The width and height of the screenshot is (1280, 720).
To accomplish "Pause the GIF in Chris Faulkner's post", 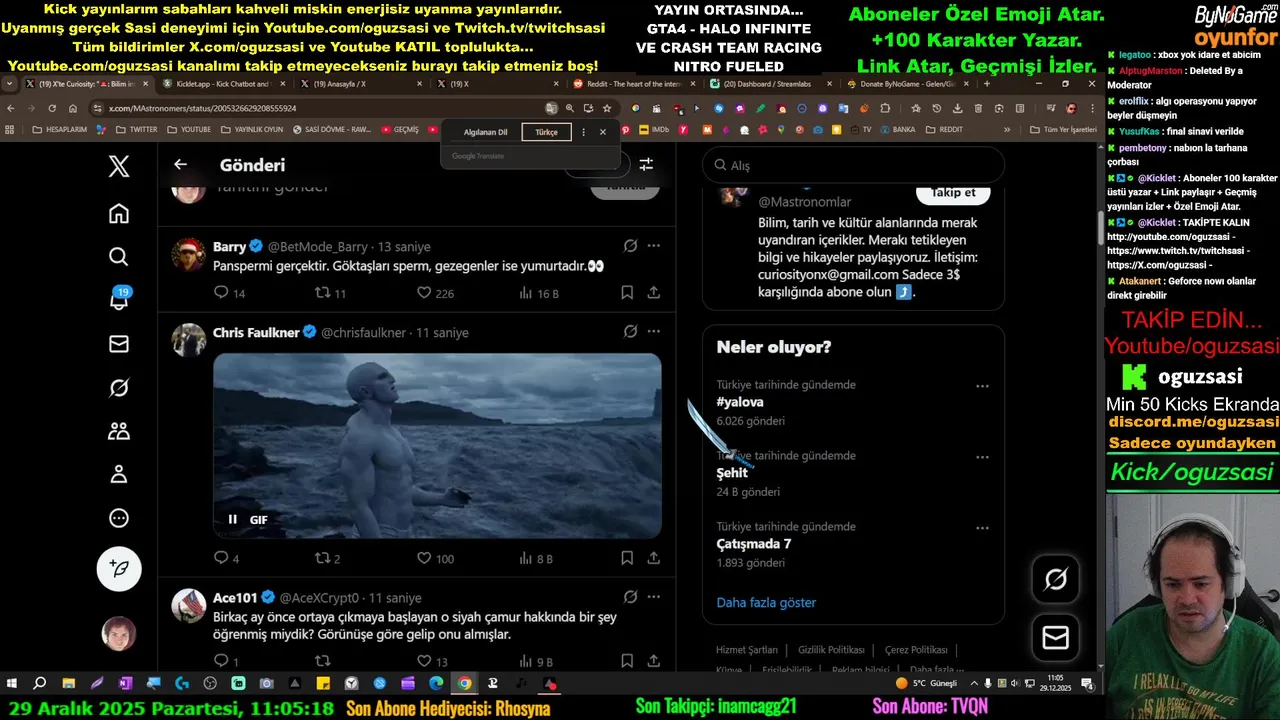I will (233, 519).
